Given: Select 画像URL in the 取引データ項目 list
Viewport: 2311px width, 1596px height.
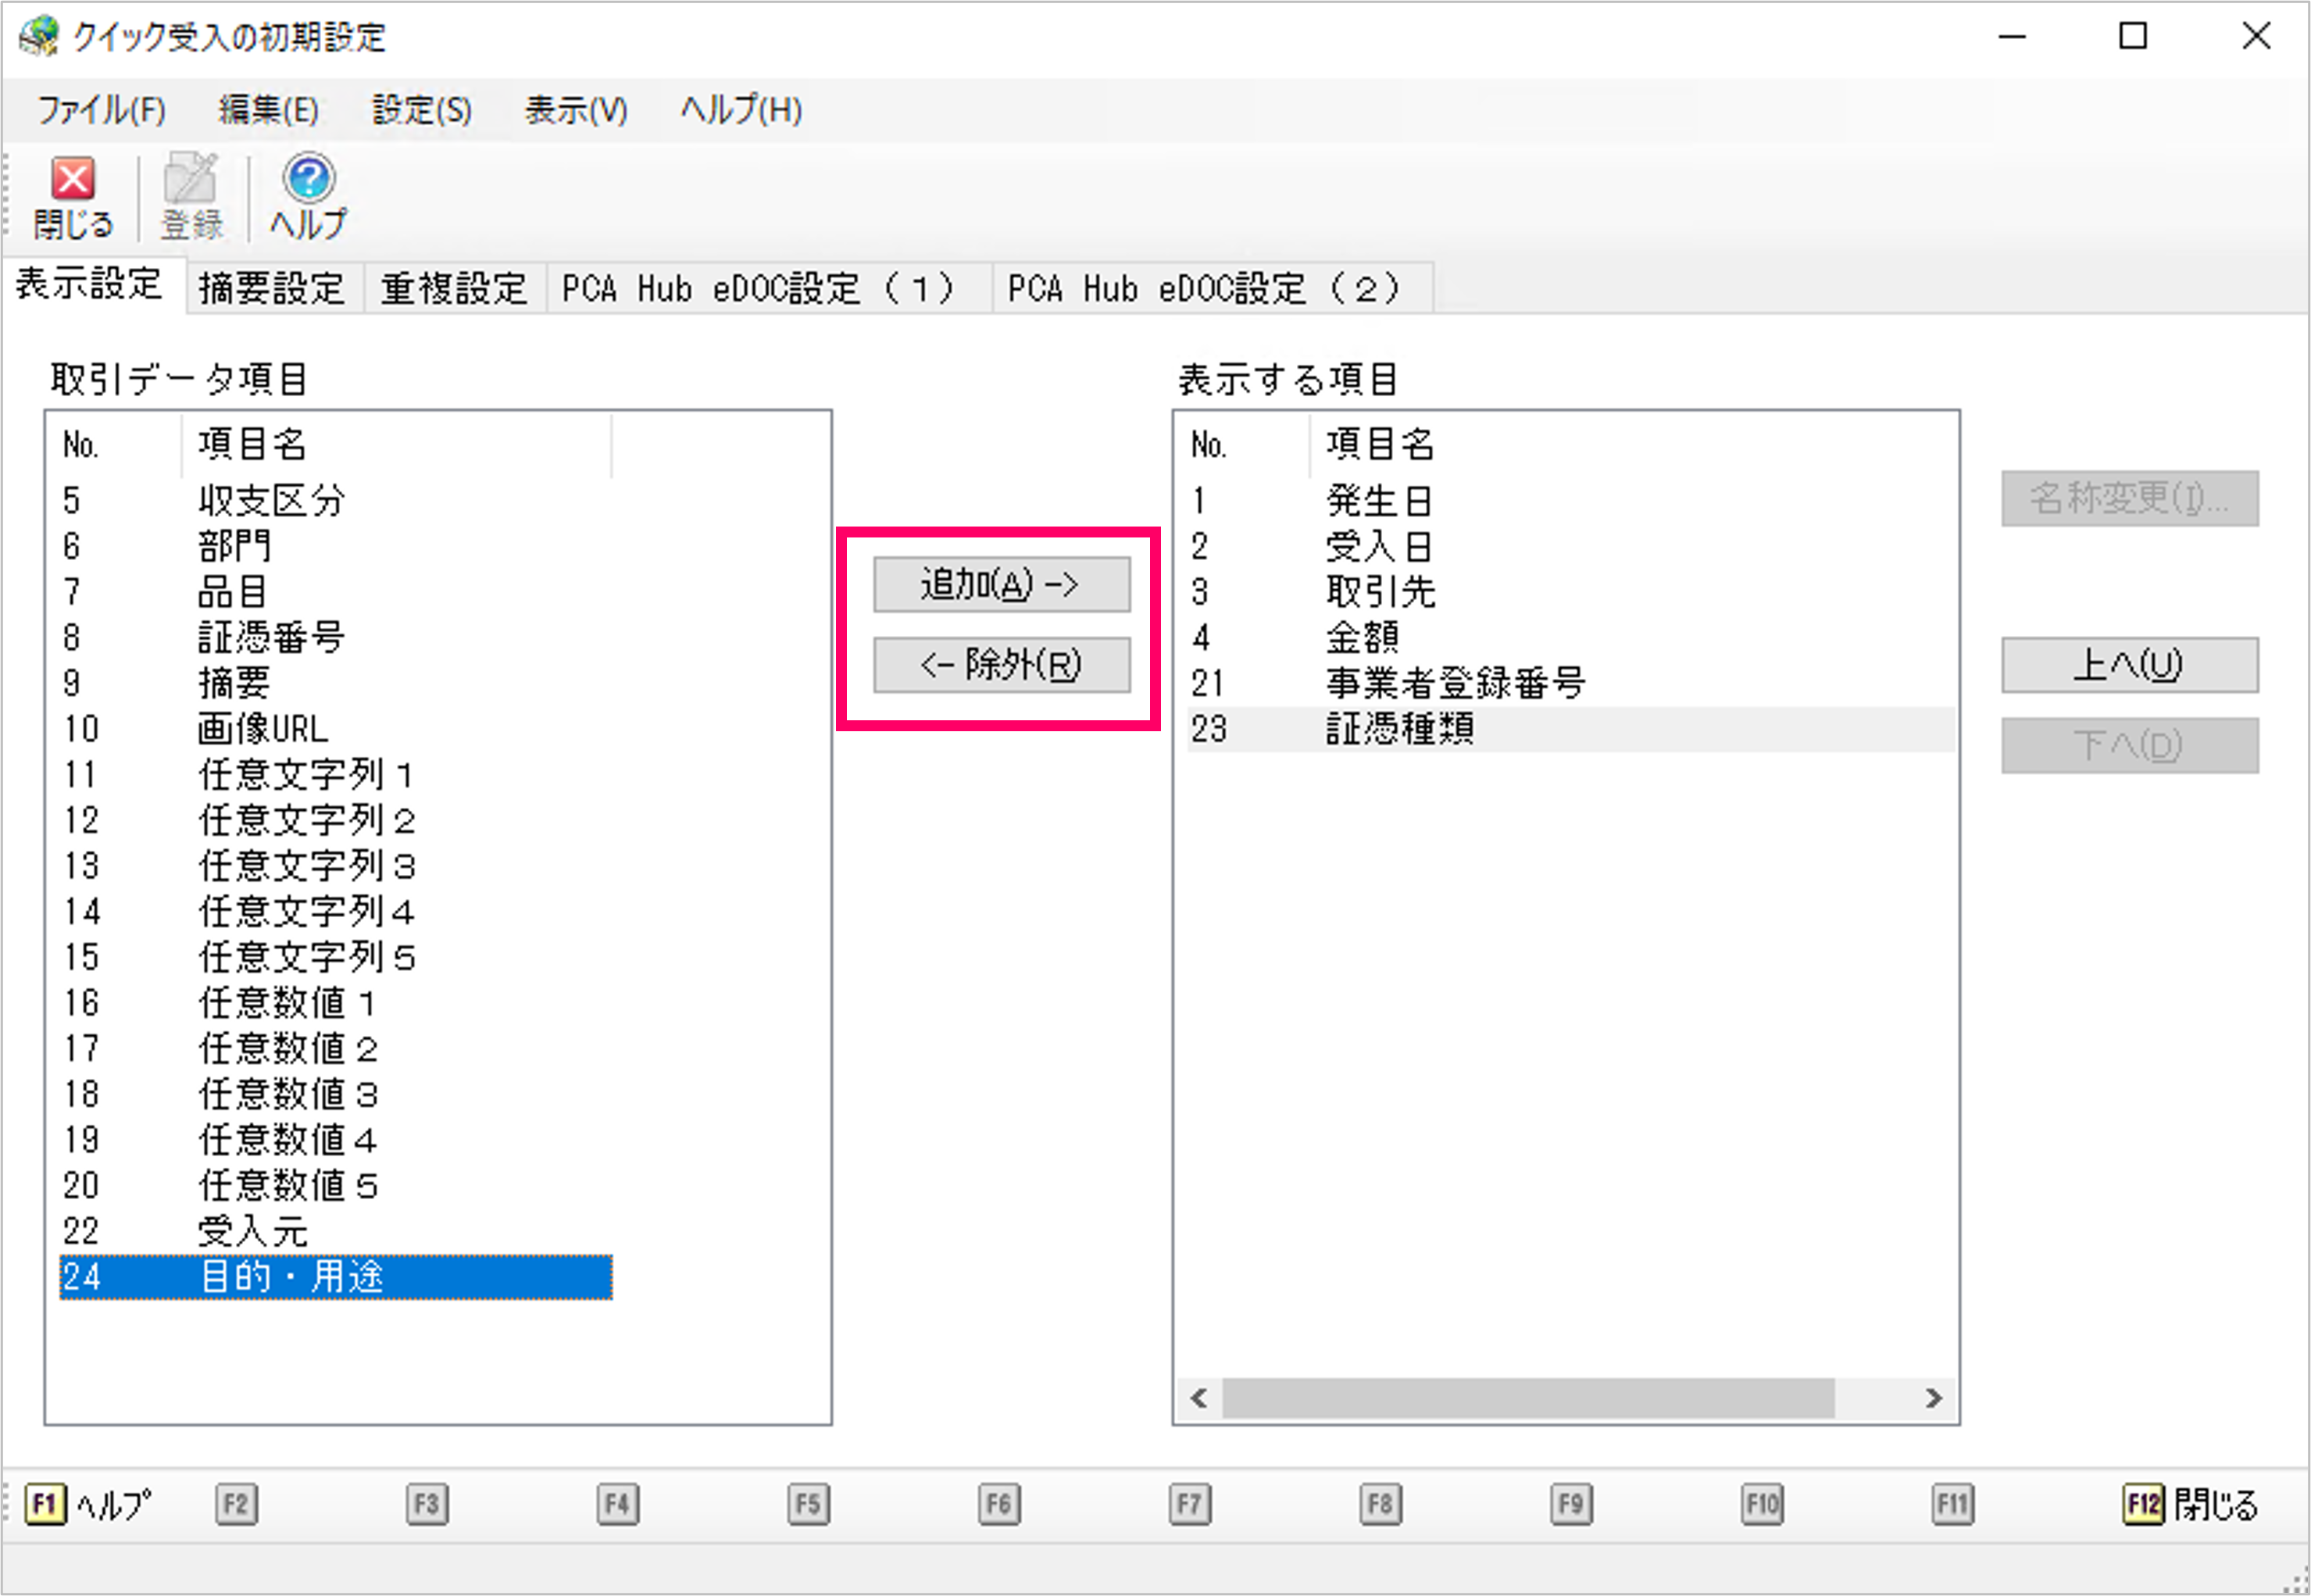Looking at the screenshot, I should (x=262, y=729).
